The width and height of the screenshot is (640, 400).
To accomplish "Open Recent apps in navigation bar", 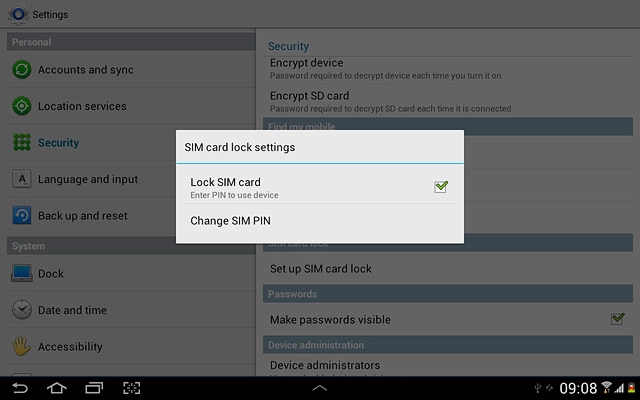I will tap(94, 388).
